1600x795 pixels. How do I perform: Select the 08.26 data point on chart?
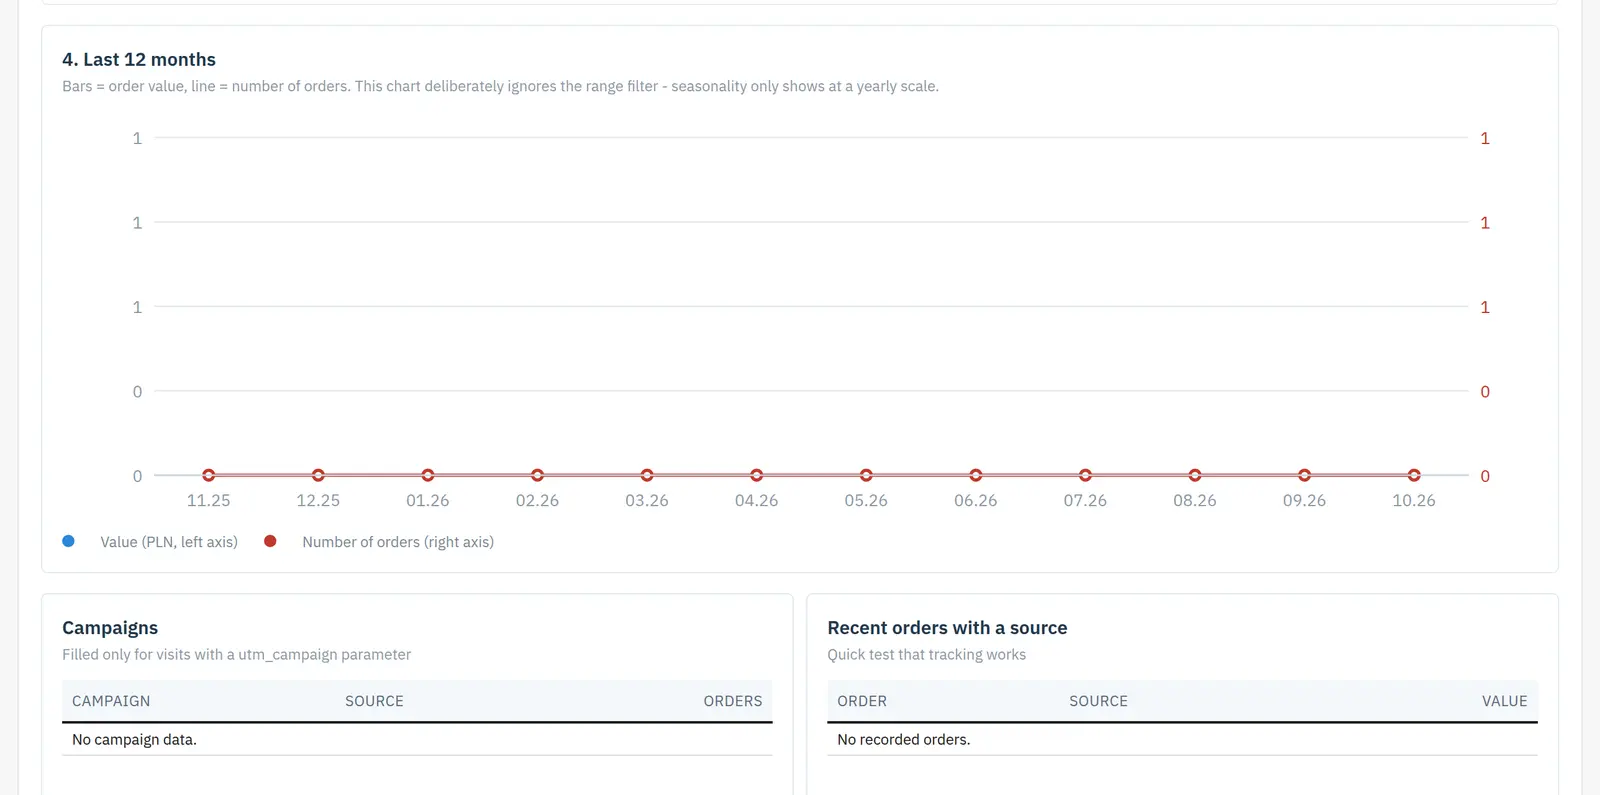pyautogui.click(x=1195, y=475)
